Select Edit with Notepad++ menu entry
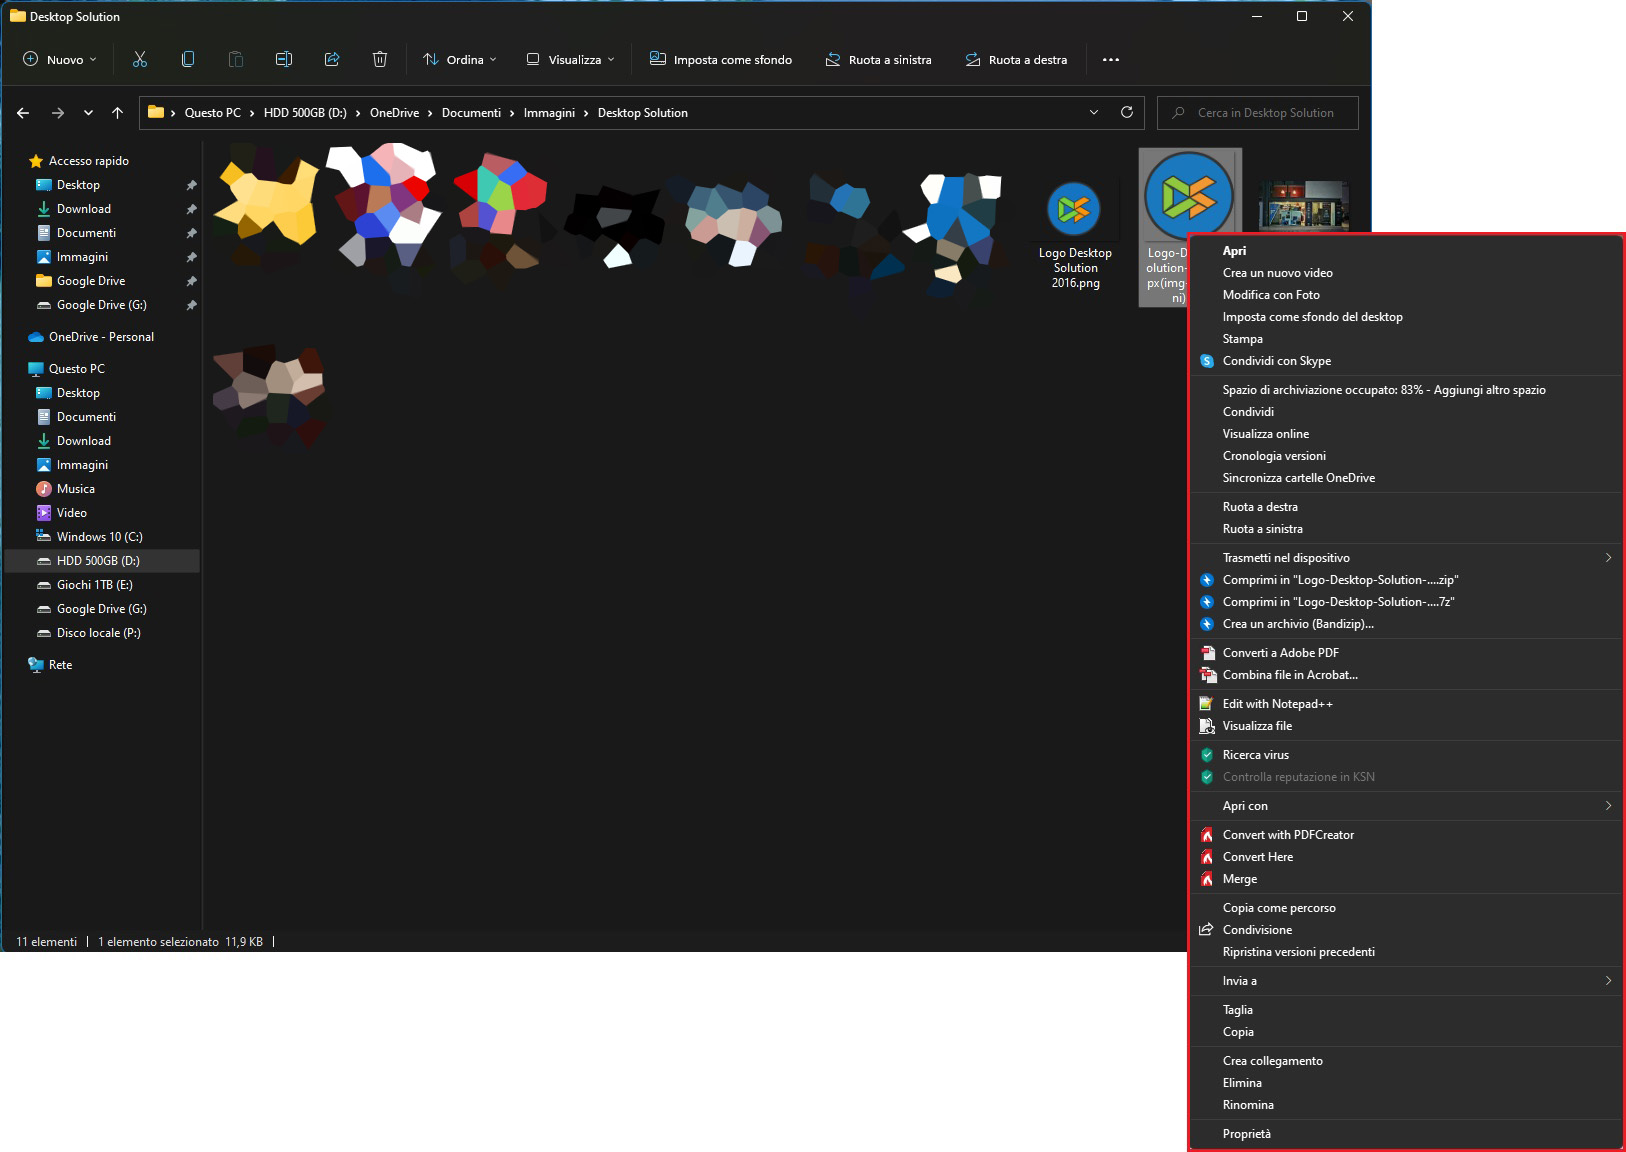The width and height of the screenshot is (1626, 1152). point(1277,704)
